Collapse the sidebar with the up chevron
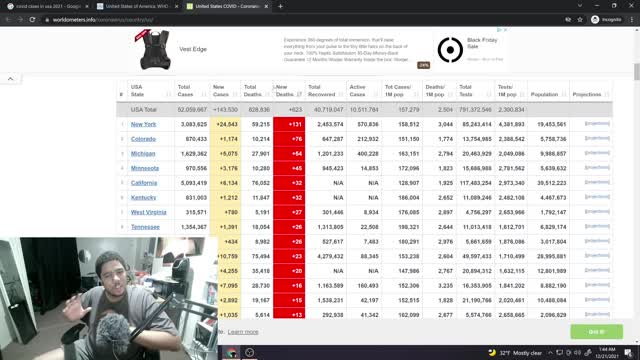640x360 pixels. (11, 78)
